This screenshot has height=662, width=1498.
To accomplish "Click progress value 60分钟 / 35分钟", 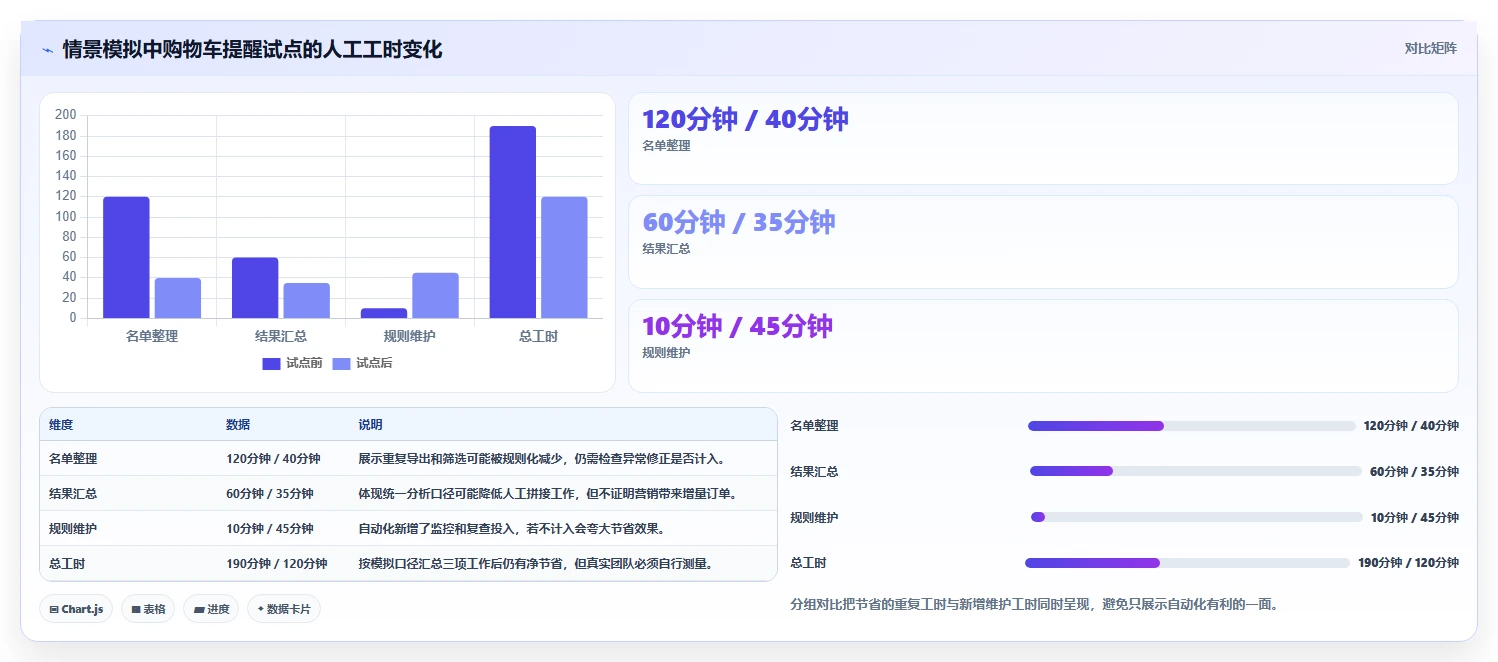I will tap(1414, 472).
